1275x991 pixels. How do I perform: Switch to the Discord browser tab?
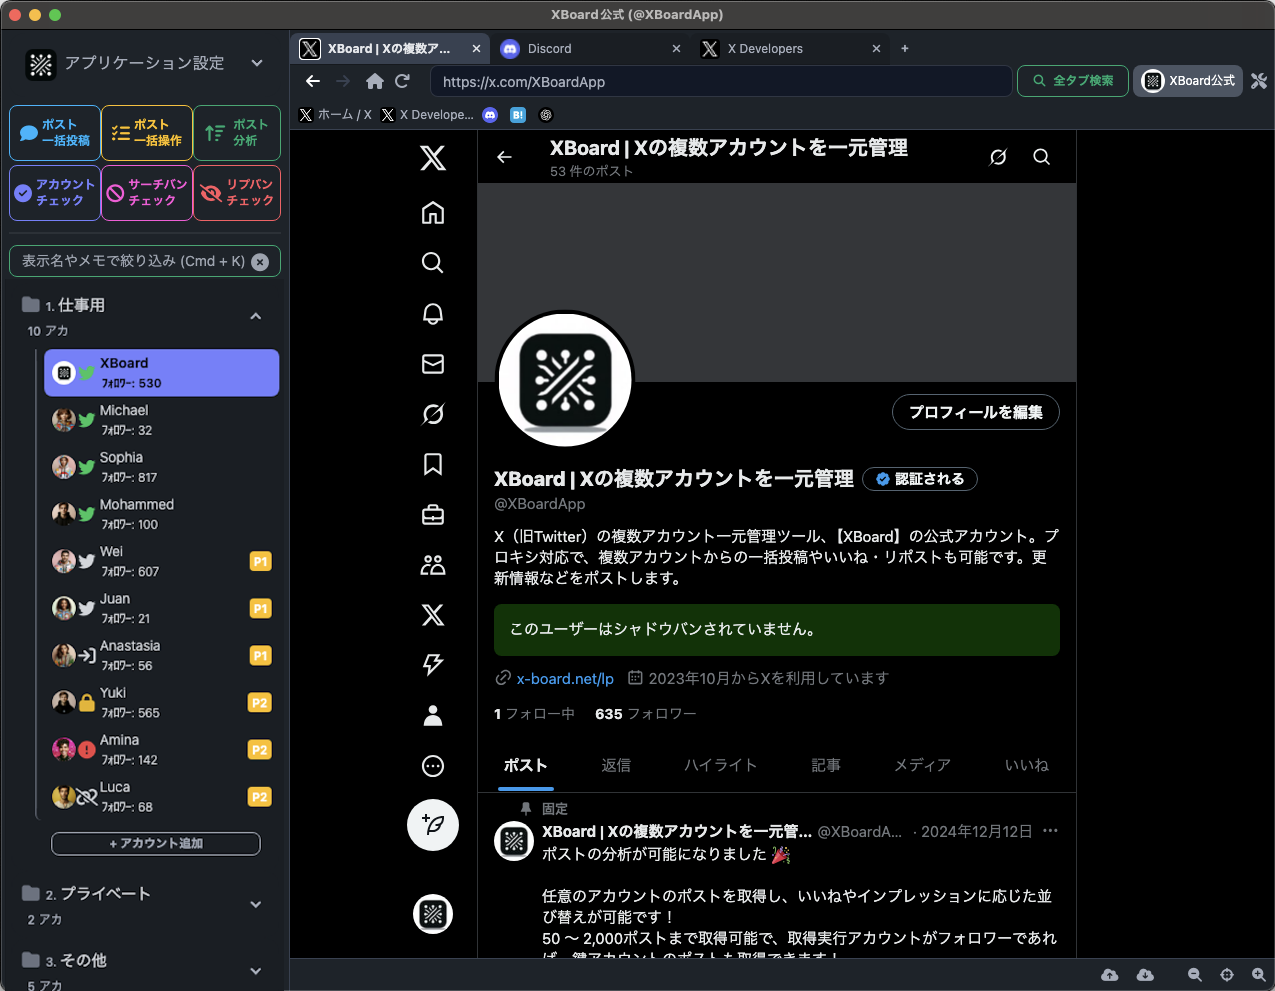590,48
